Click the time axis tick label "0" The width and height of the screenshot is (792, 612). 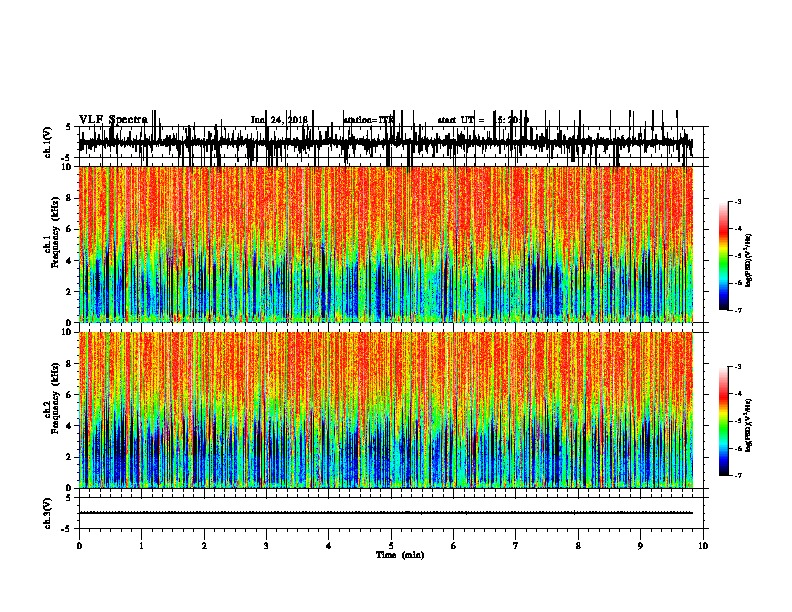click(x=79, y=546)
